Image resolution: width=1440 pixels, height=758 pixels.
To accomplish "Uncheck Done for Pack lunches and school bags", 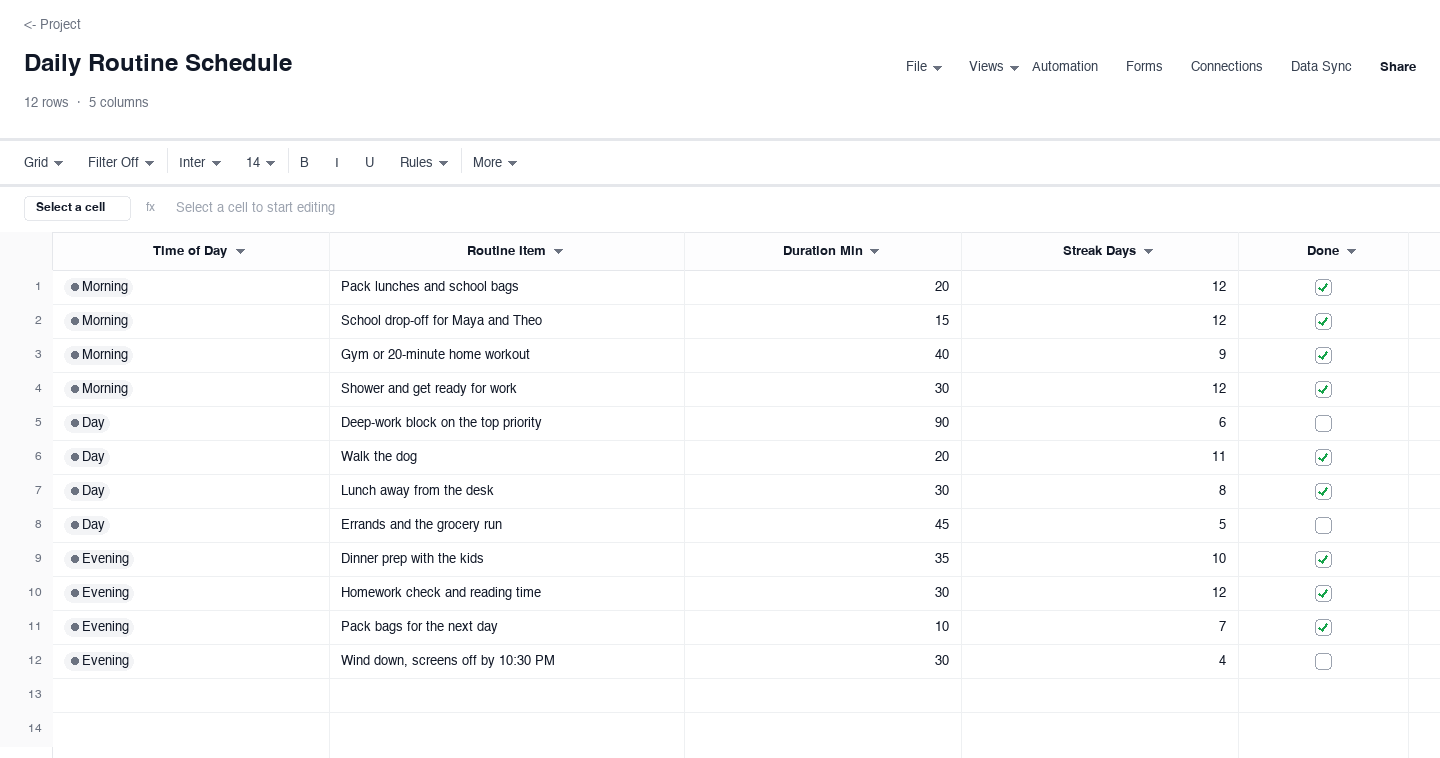I will click(1323, 287).
